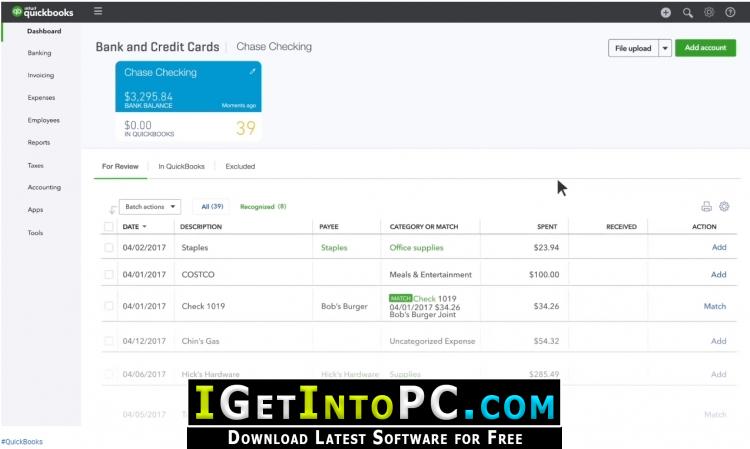Image resolution: width=750 pixels, height=449 pixels.
Task: Select the Chase Checking account card
Action: point(188,100)
